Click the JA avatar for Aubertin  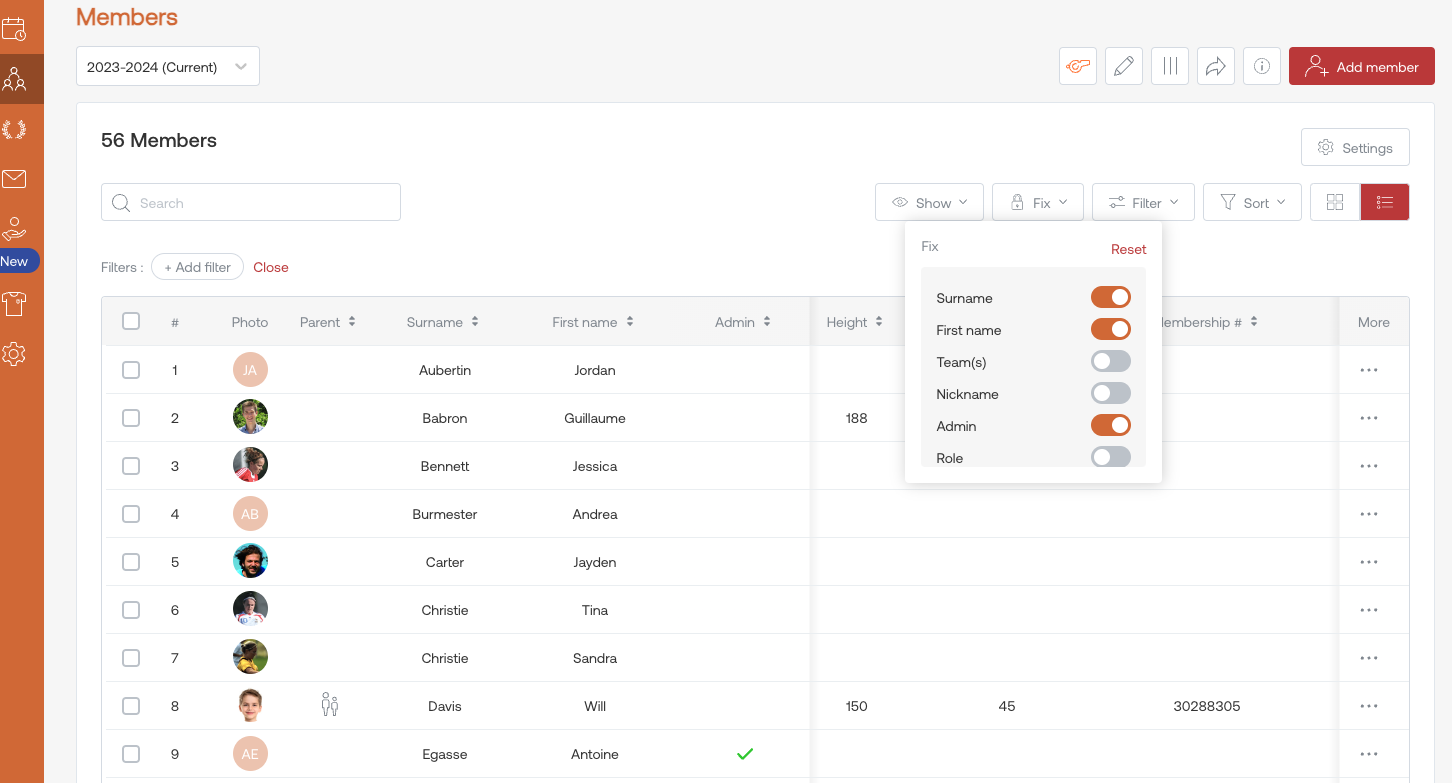(x=250, y=369)
